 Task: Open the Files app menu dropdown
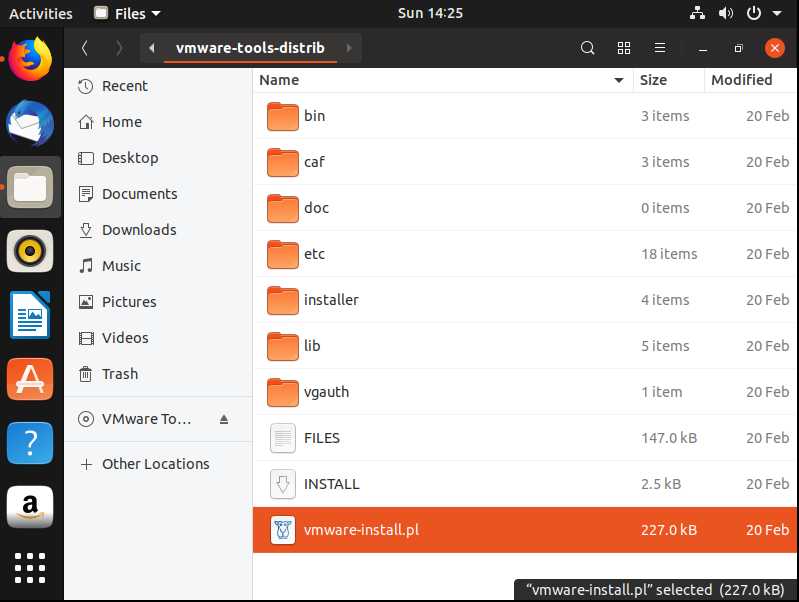tap(127, 13)
